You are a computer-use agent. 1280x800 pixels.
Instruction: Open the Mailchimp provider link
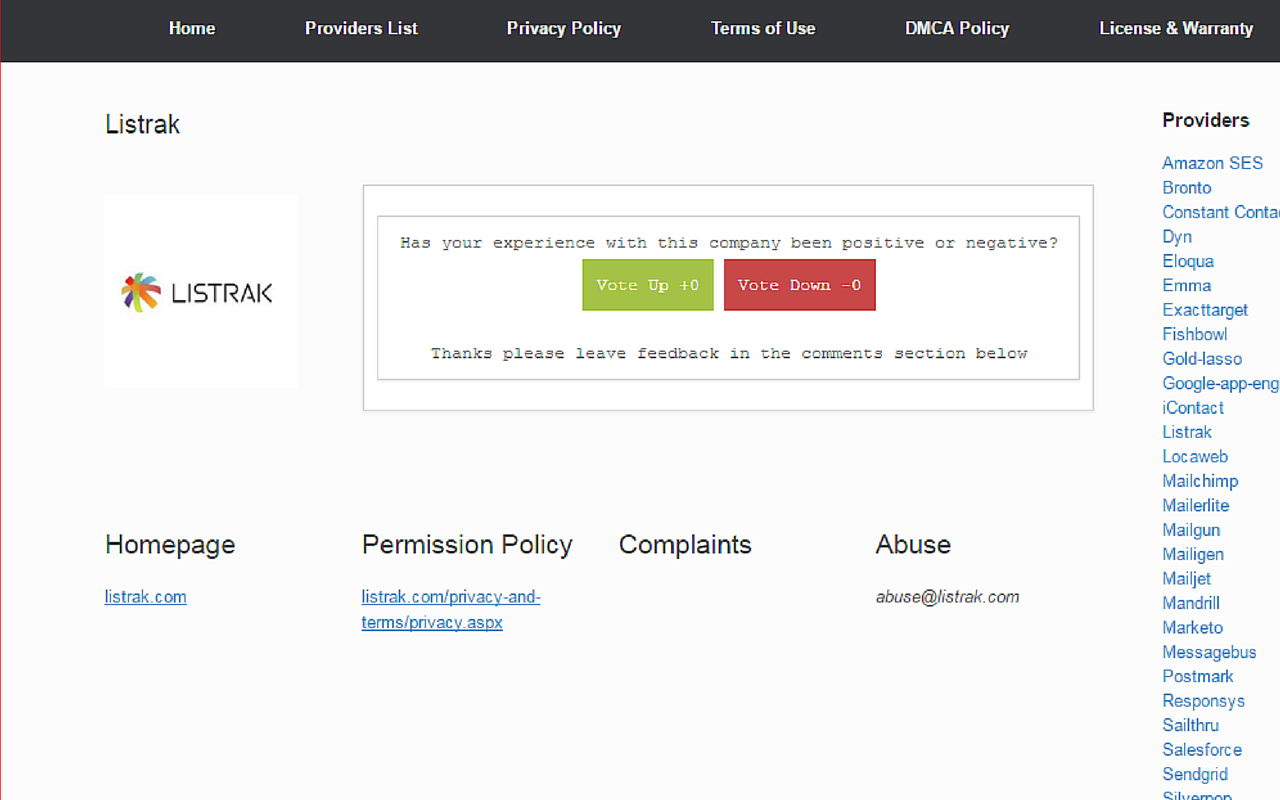[1200, 481]
